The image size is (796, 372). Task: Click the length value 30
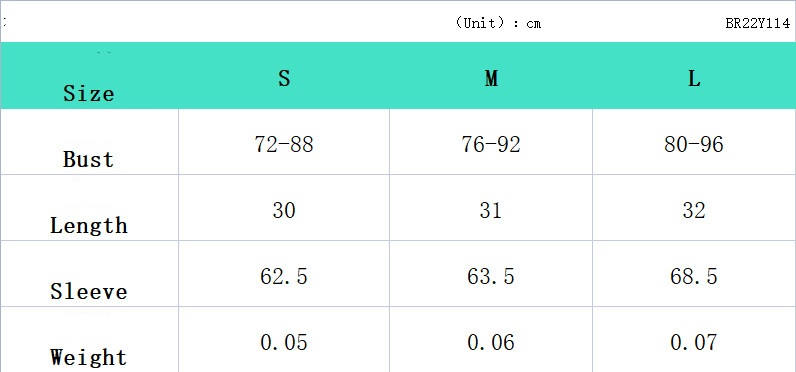[x=284, y=210]
